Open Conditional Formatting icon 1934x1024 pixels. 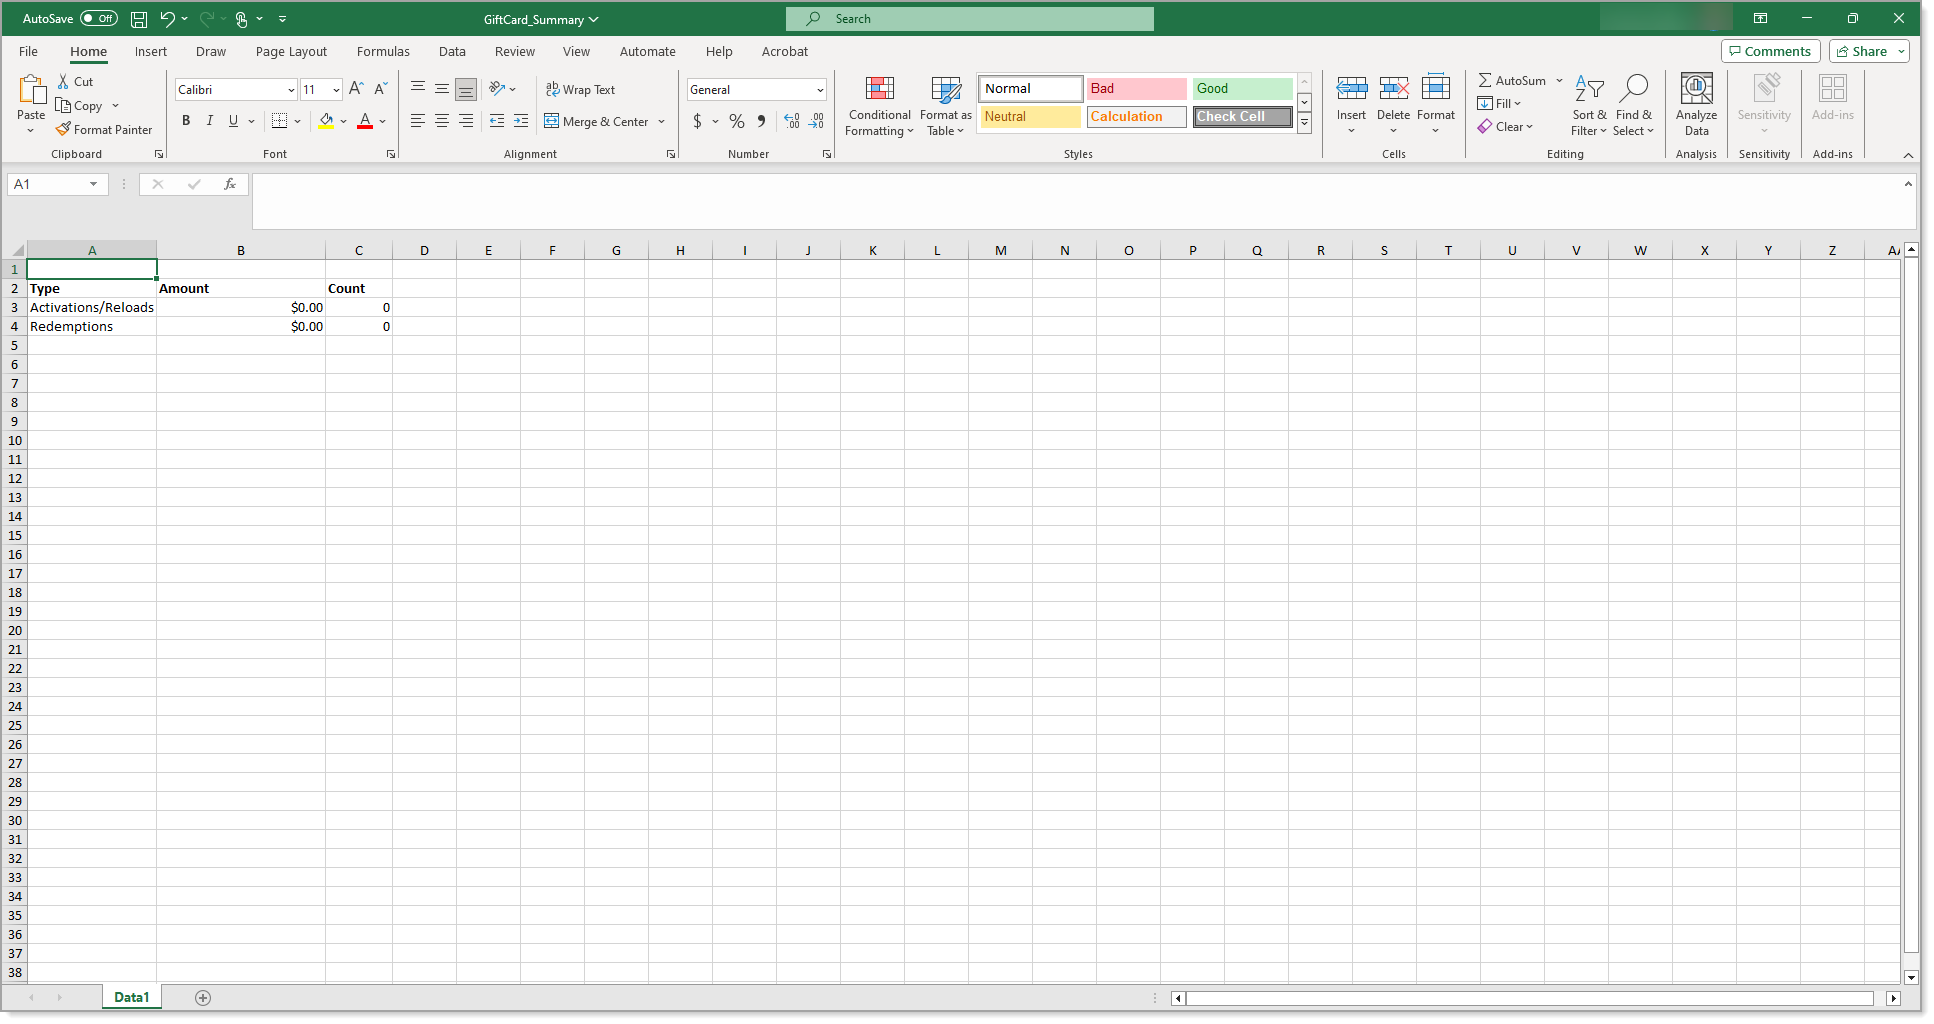pyautogui.click(x=880, y=89)
